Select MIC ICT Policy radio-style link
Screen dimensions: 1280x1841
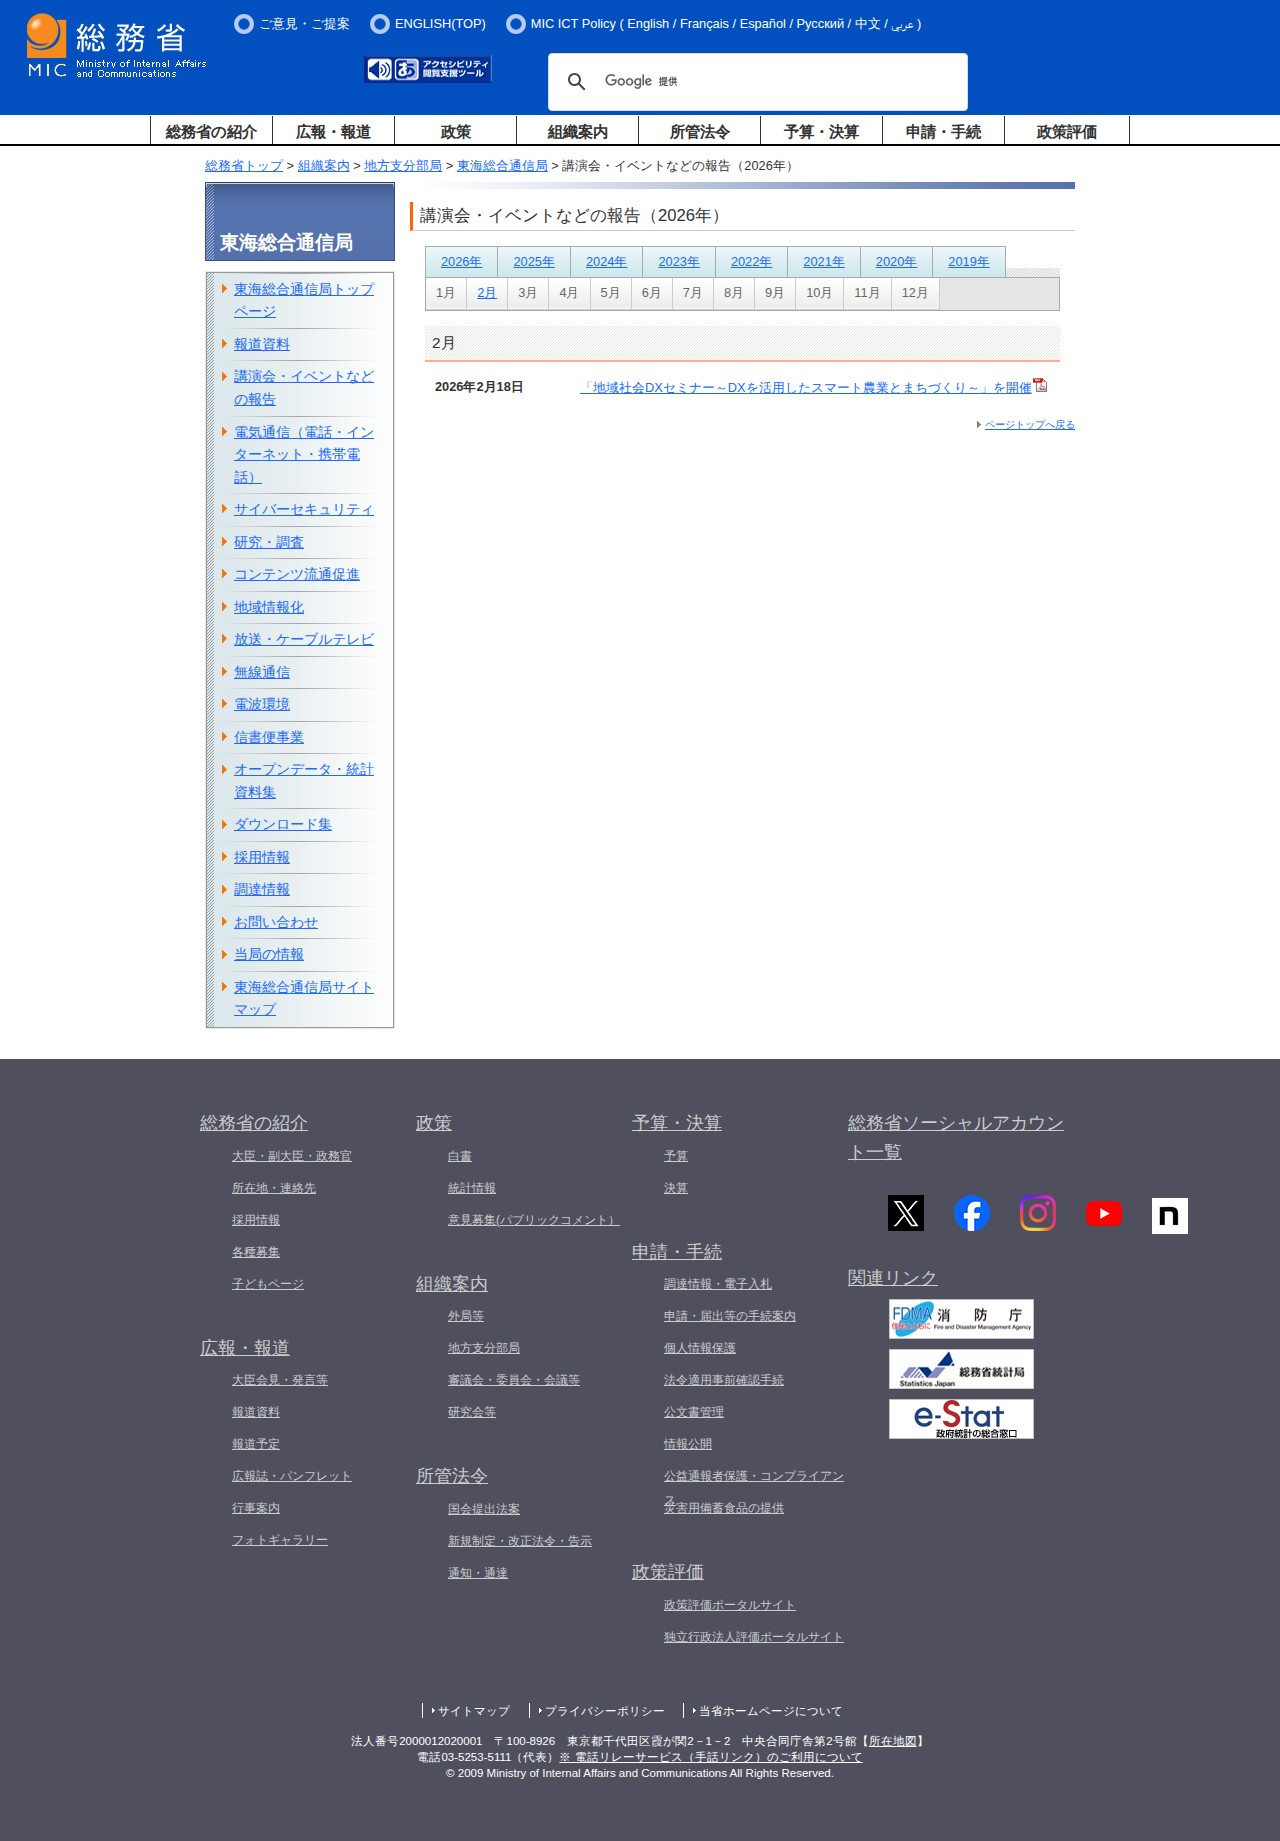point(714,24)
